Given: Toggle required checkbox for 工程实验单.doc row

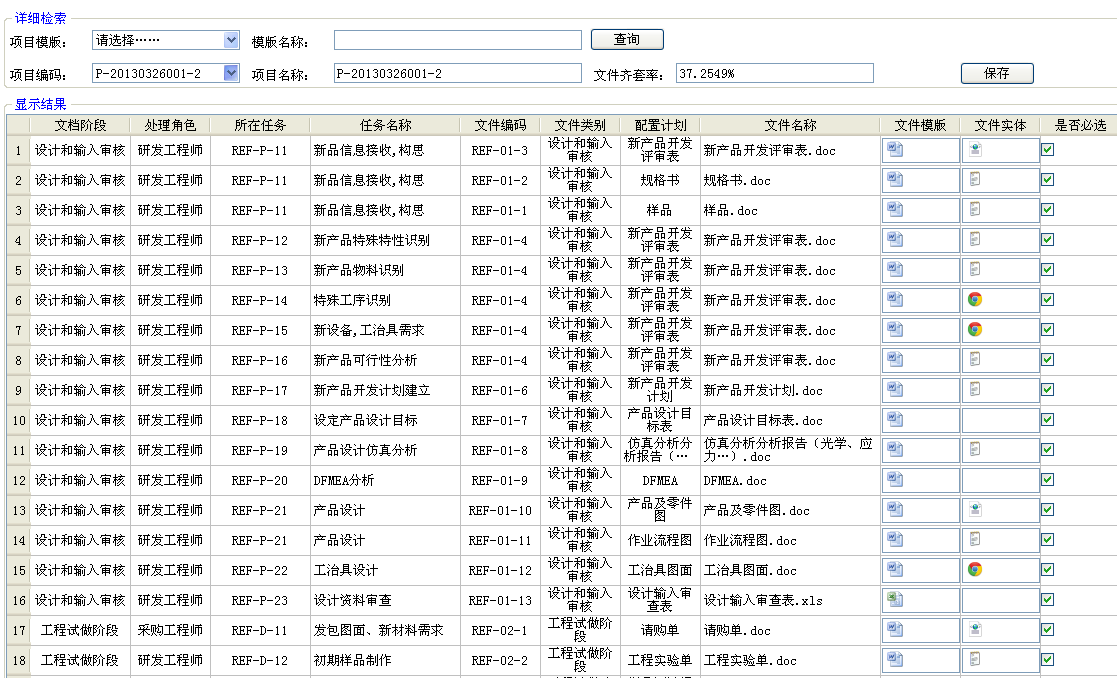Looking at the screenshot, I should pos(1048,659).
